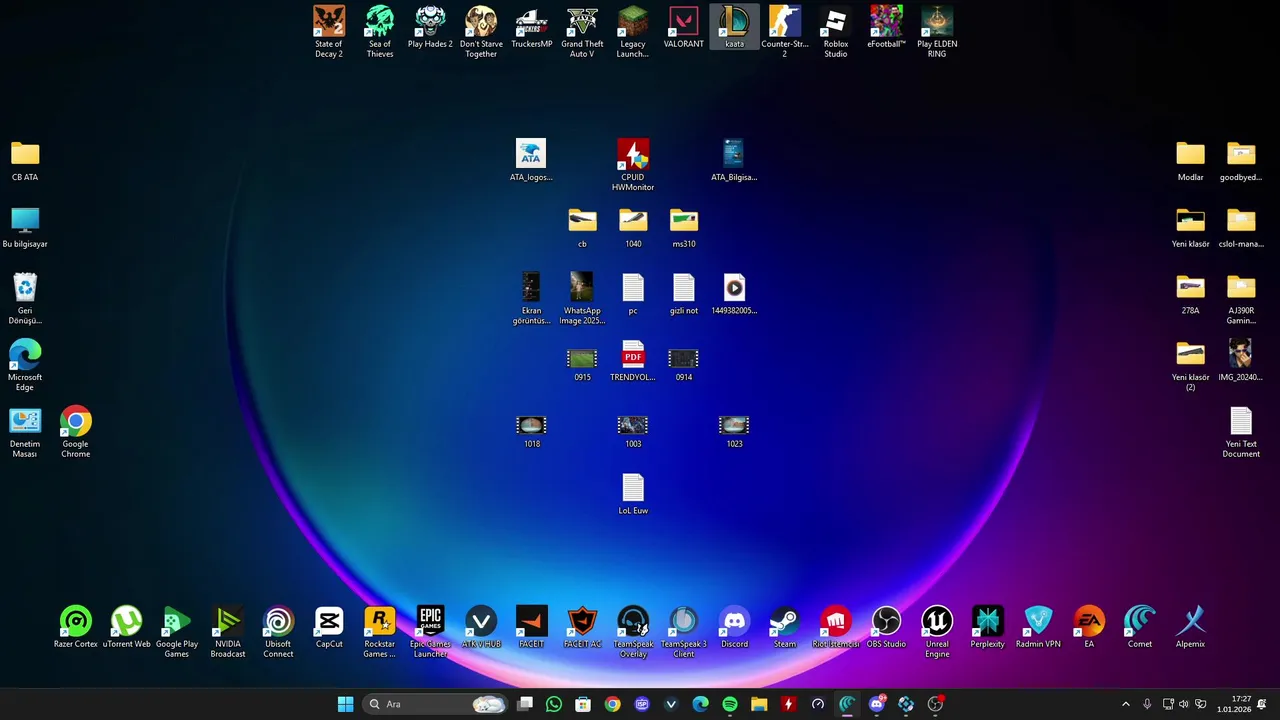Select the WhatsApp Image 2025 file
1280x720 pixels.
point(582,299)
